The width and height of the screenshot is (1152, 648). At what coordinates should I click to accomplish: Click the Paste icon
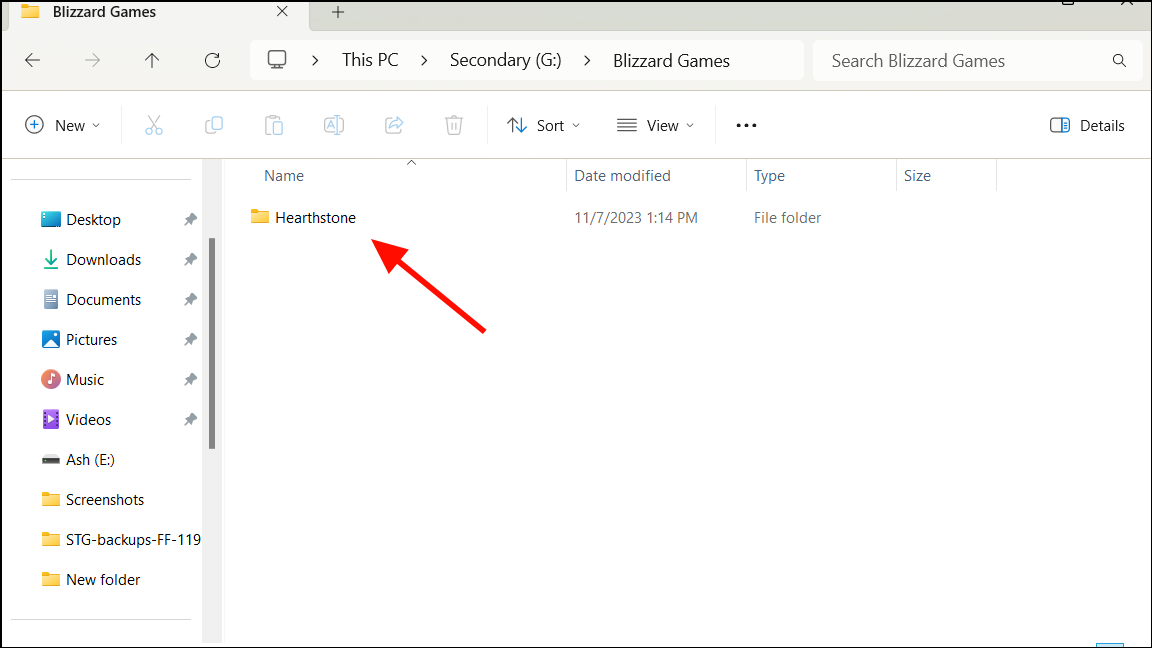click(x=273, y=124)
